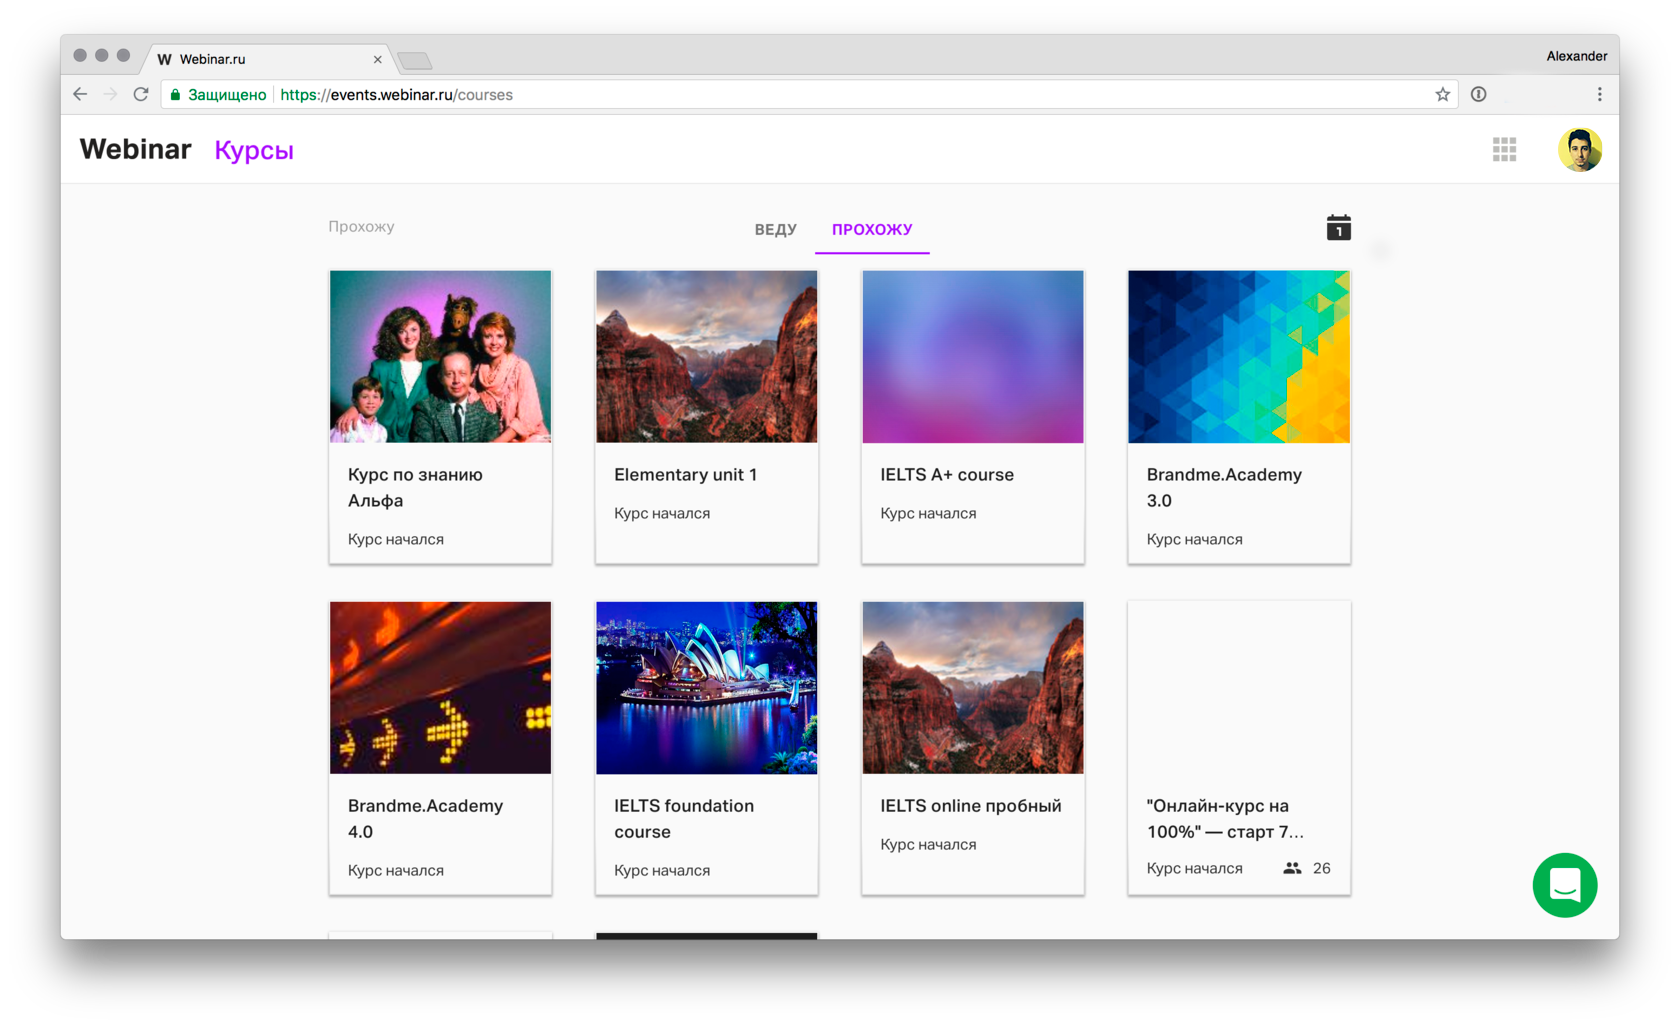Click the Brandme.Academy 3.0 title
The height and width of the screenshot is (1026, 1680).
click(x=1224, y=487)
